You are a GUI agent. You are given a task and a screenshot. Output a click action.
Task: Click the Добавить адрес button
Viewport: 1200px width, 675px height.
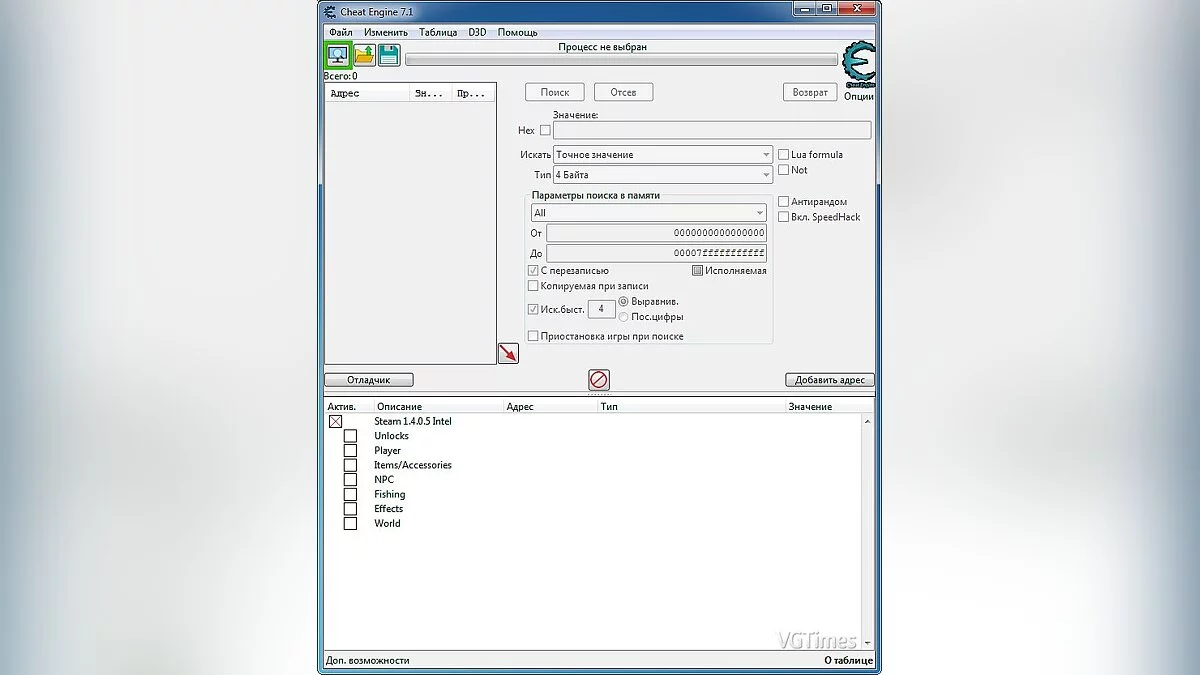[x=830, y=380]
